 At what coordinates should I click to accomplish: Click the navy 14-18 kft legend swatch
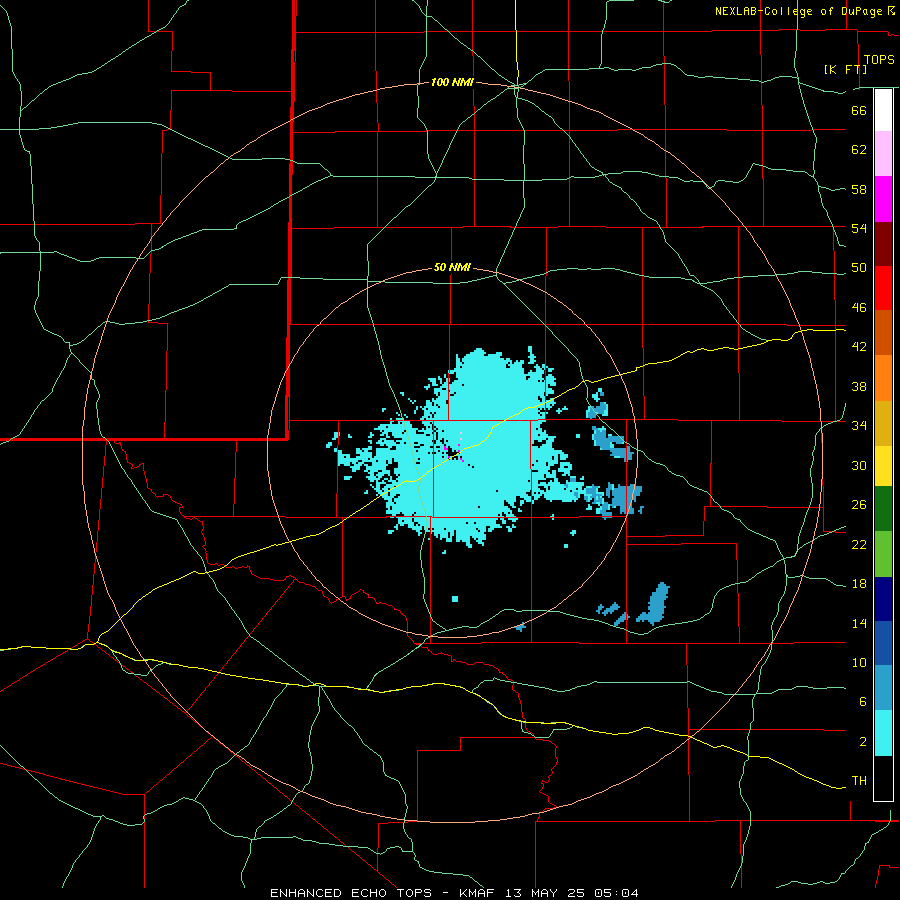point(883,599)
